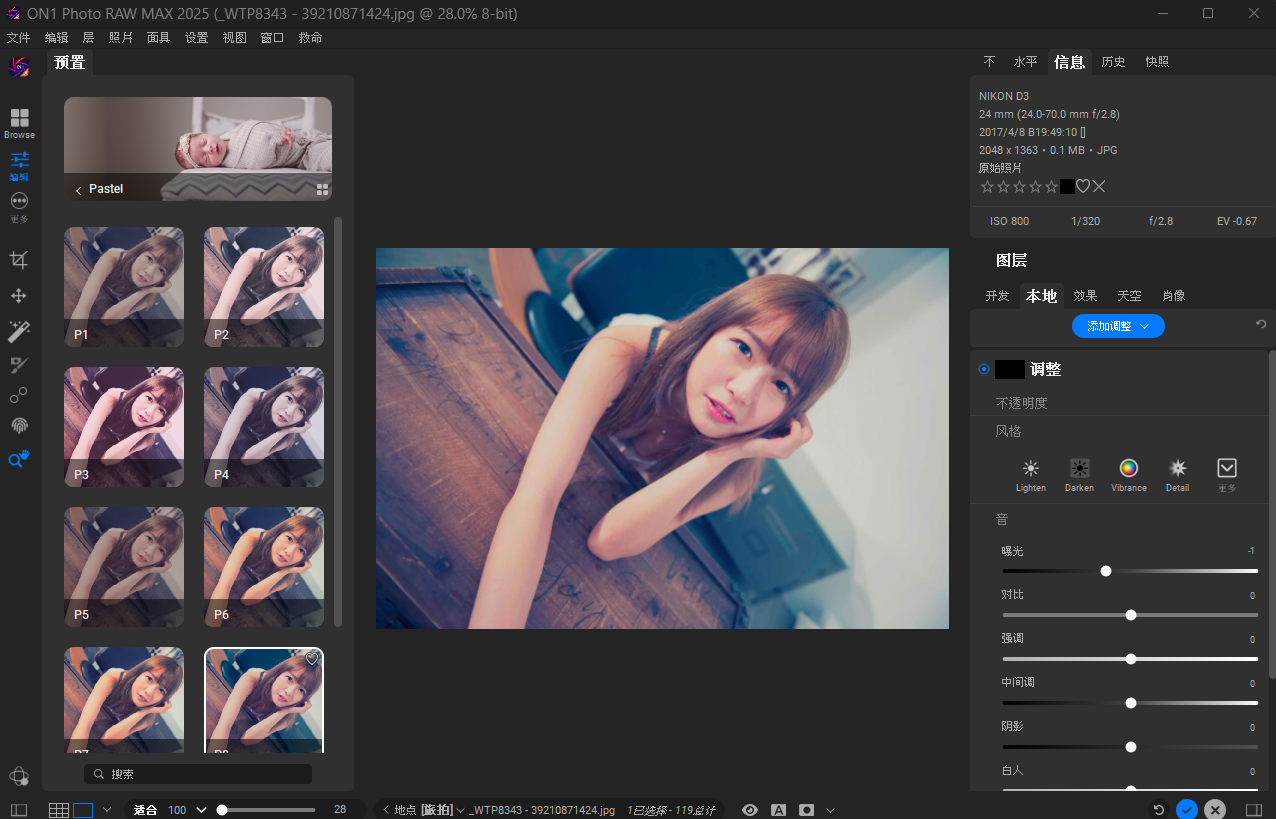This screenshot has width=1276, height=819.
Task: Select the masking brush tool
Action: pyautogui.click(x=19, y=364)
